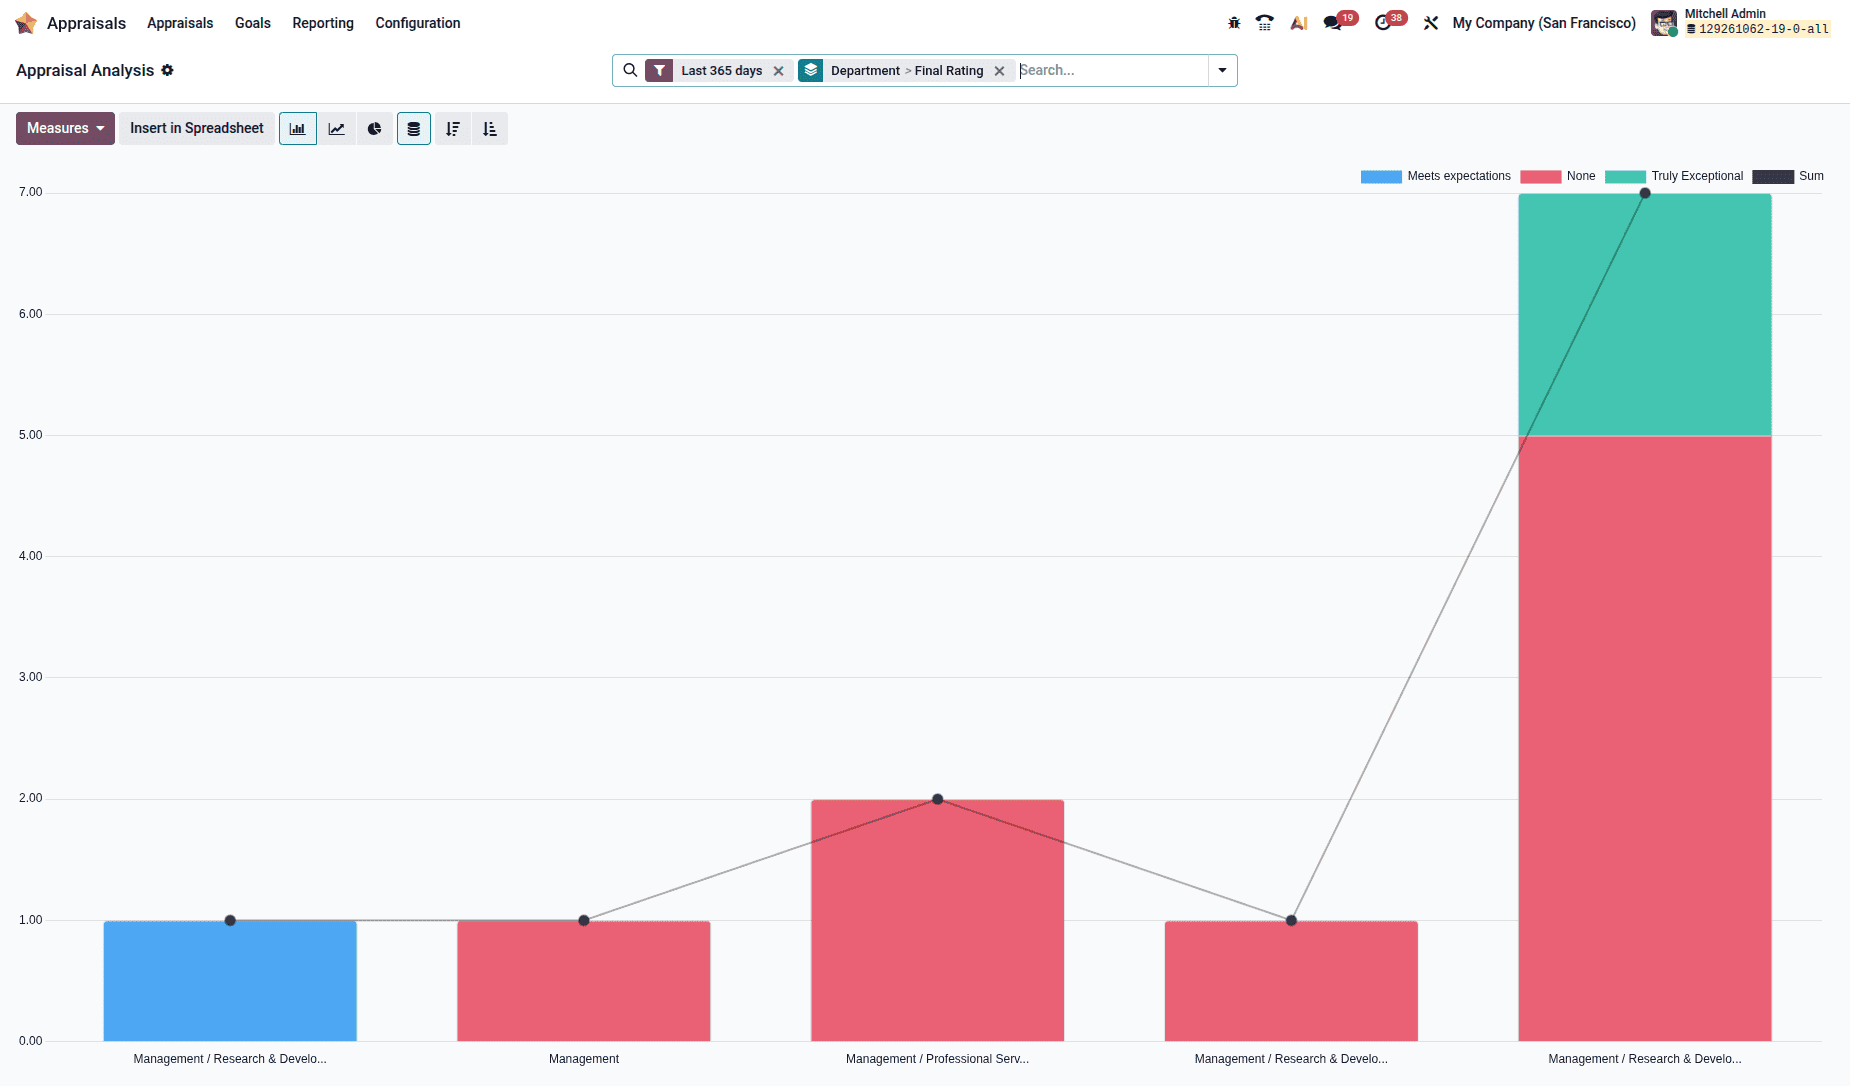Open the Configuration menu
1850x1086 pixels.
click(x=418, y=23)
